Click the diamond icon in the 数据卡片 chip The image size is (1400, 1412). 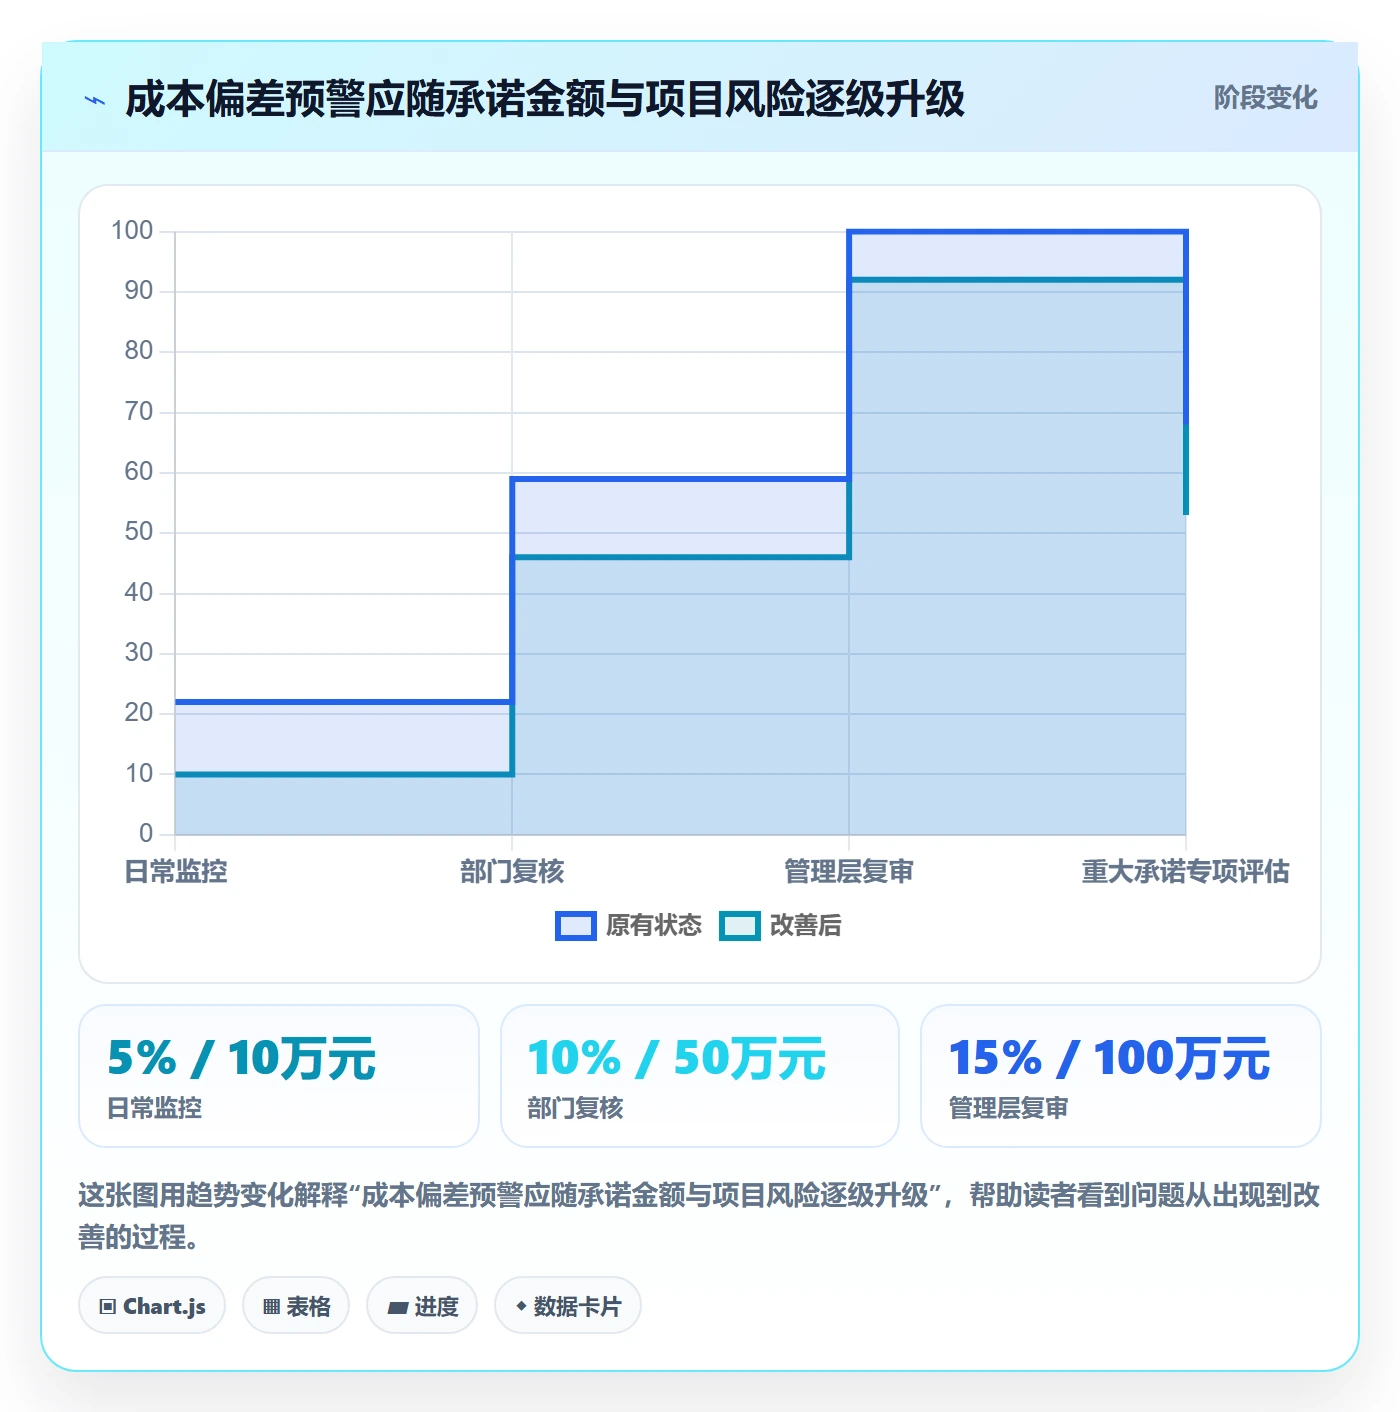pos(521,1306)
